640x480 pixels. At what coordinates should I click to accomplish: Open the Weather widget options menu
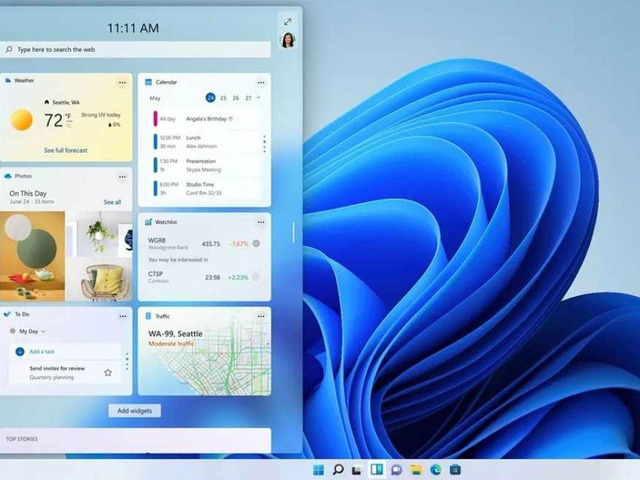point(122,81)
